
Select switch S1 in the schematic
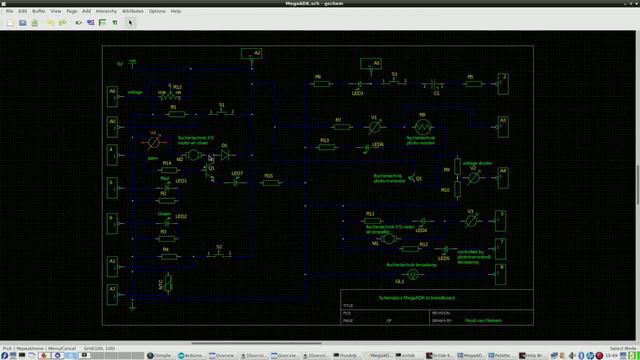(222, 113)
